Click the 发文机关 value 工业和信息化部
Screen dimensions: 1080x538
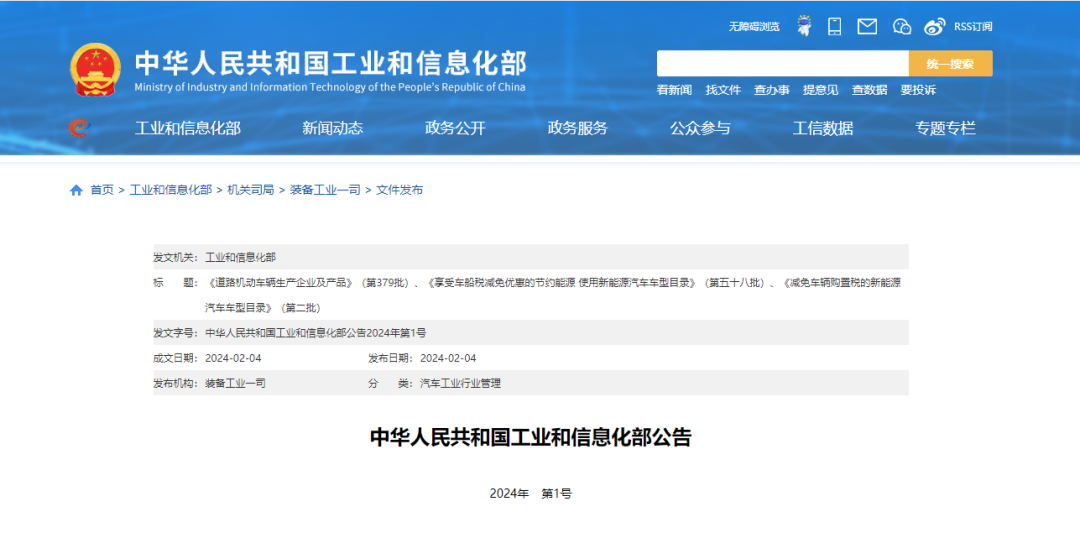pyautogui.click(x=240, y=257)
